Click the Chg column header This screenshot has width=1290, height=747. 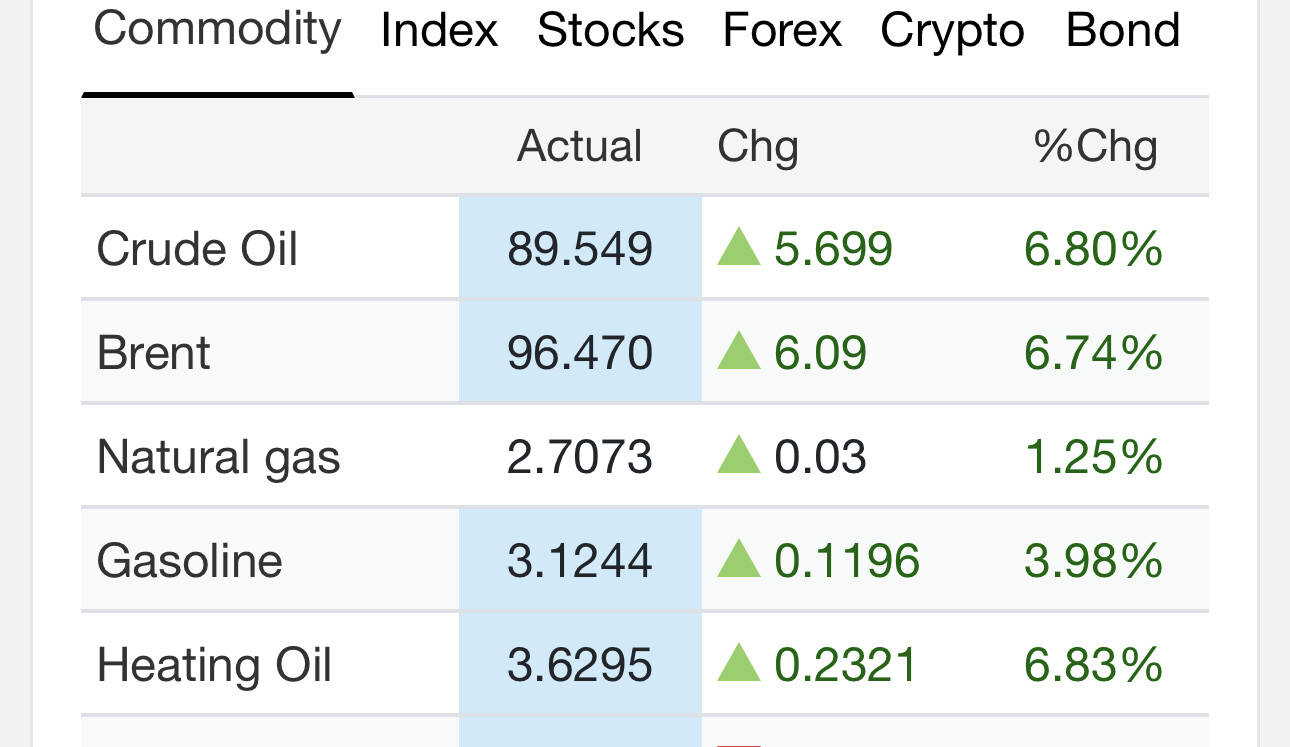click(x=757, y=147)
